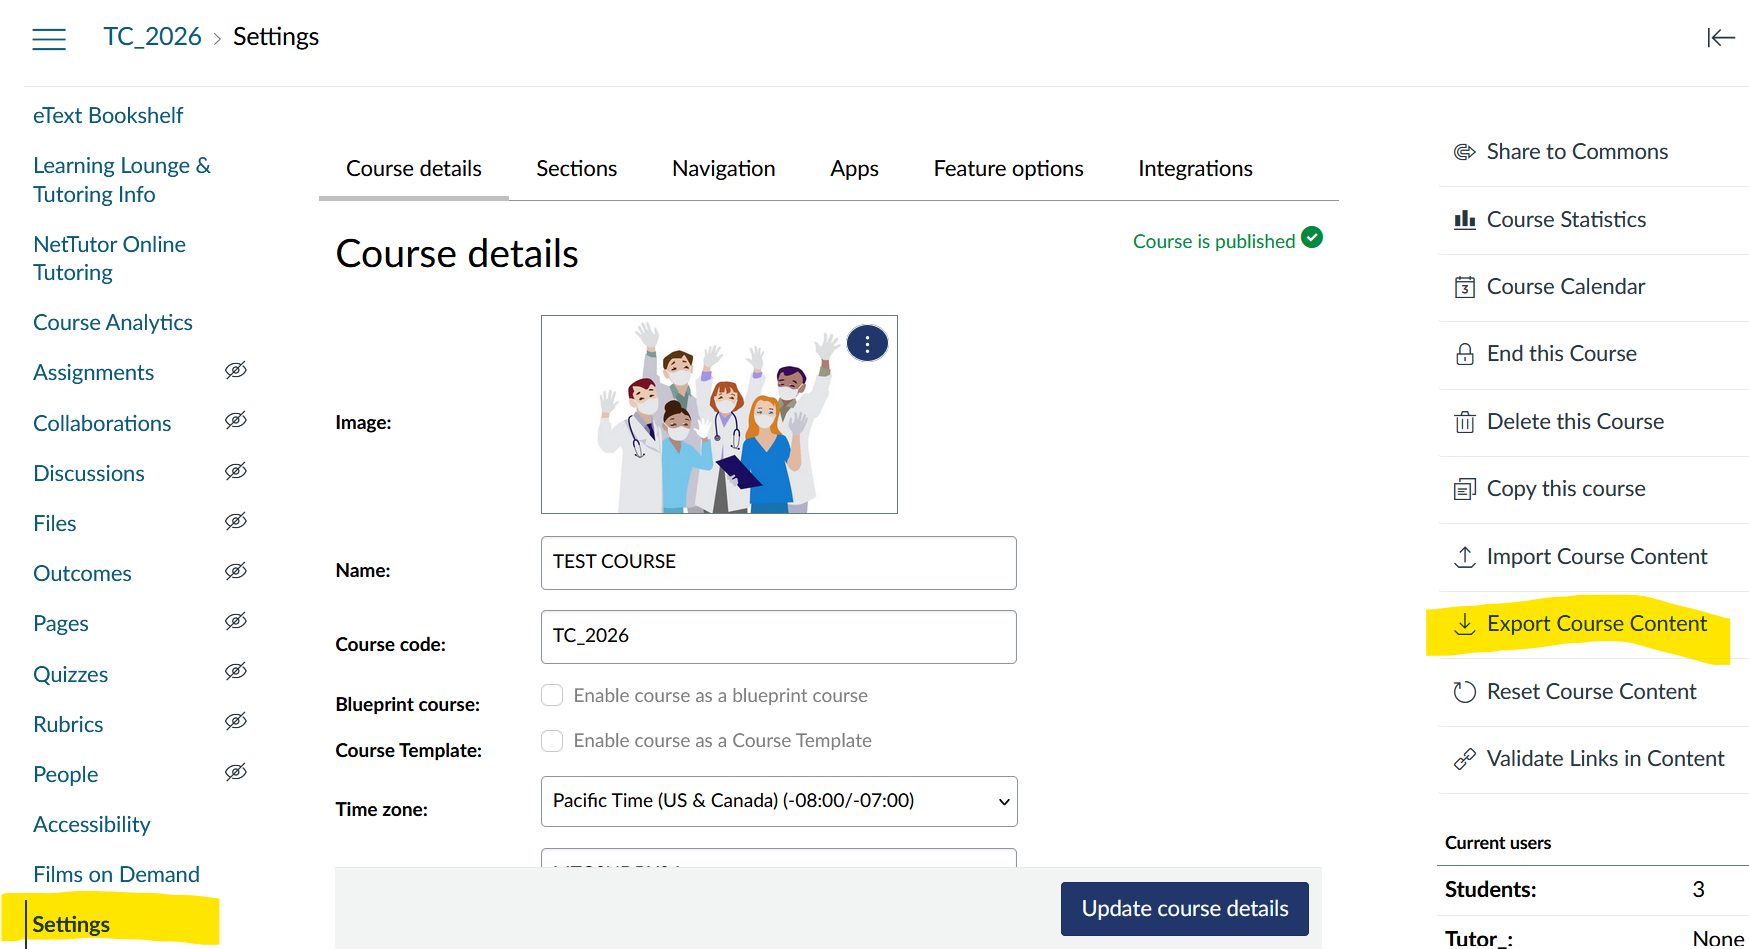This screenshot has height=949, width=1749.
Task: Click the hidden-eye icon beside People
Action: point(236,772)
